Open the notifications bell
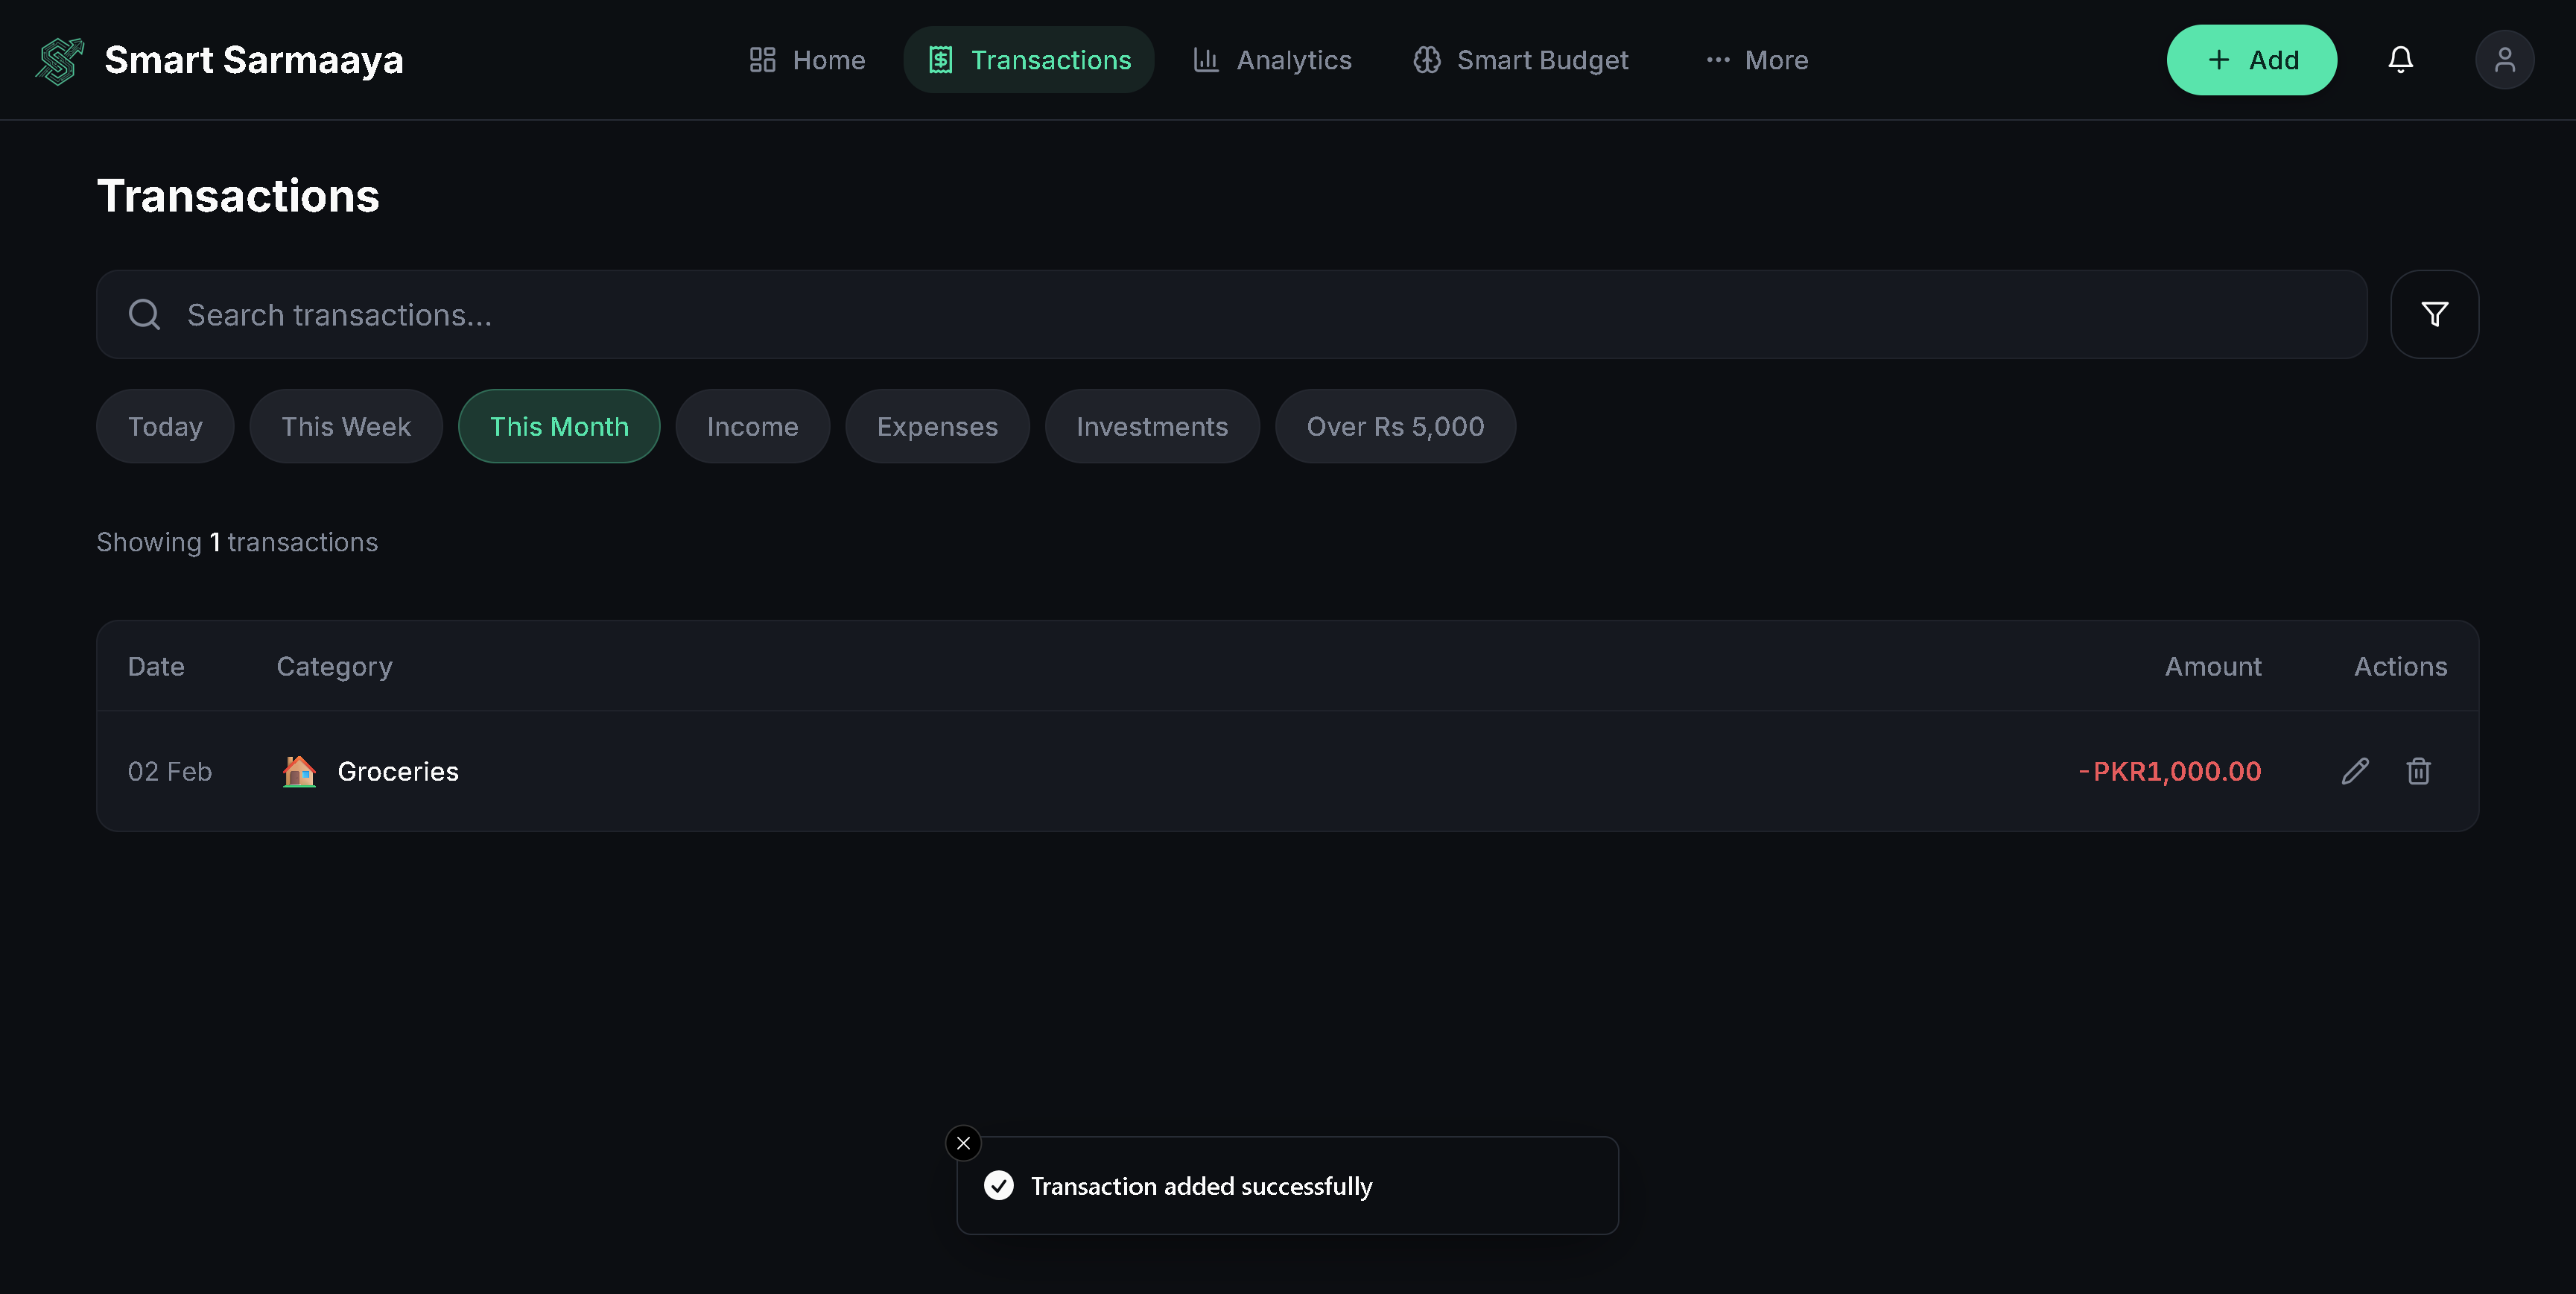The image size is (2576, 1294). (2400, 60)
